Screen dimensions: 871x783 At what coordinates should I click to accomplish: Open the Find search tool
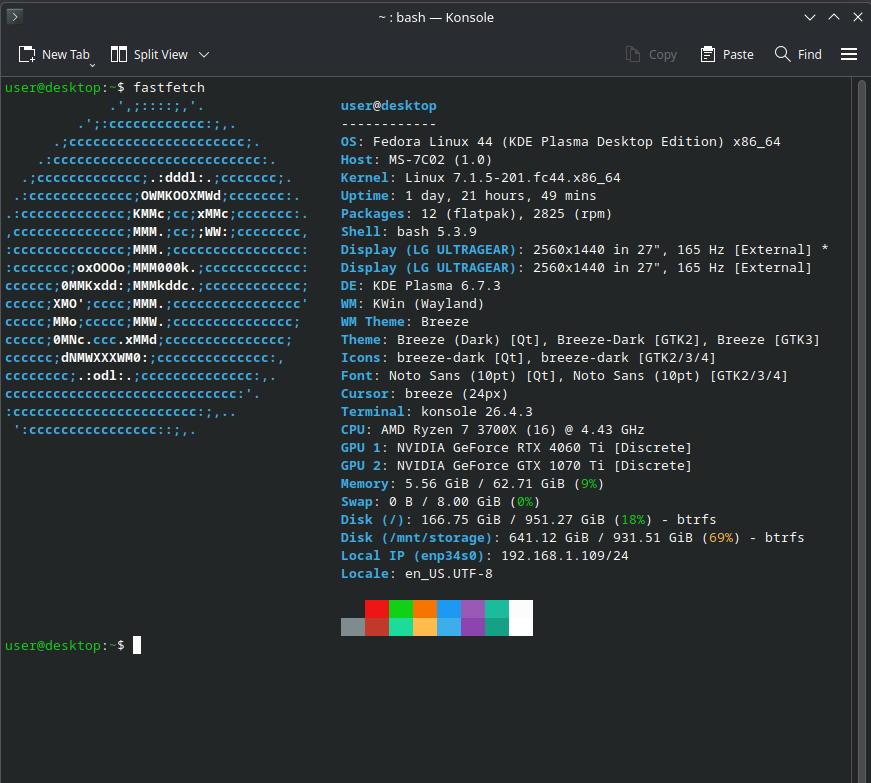pyautogui.click(x=798, y=54)
